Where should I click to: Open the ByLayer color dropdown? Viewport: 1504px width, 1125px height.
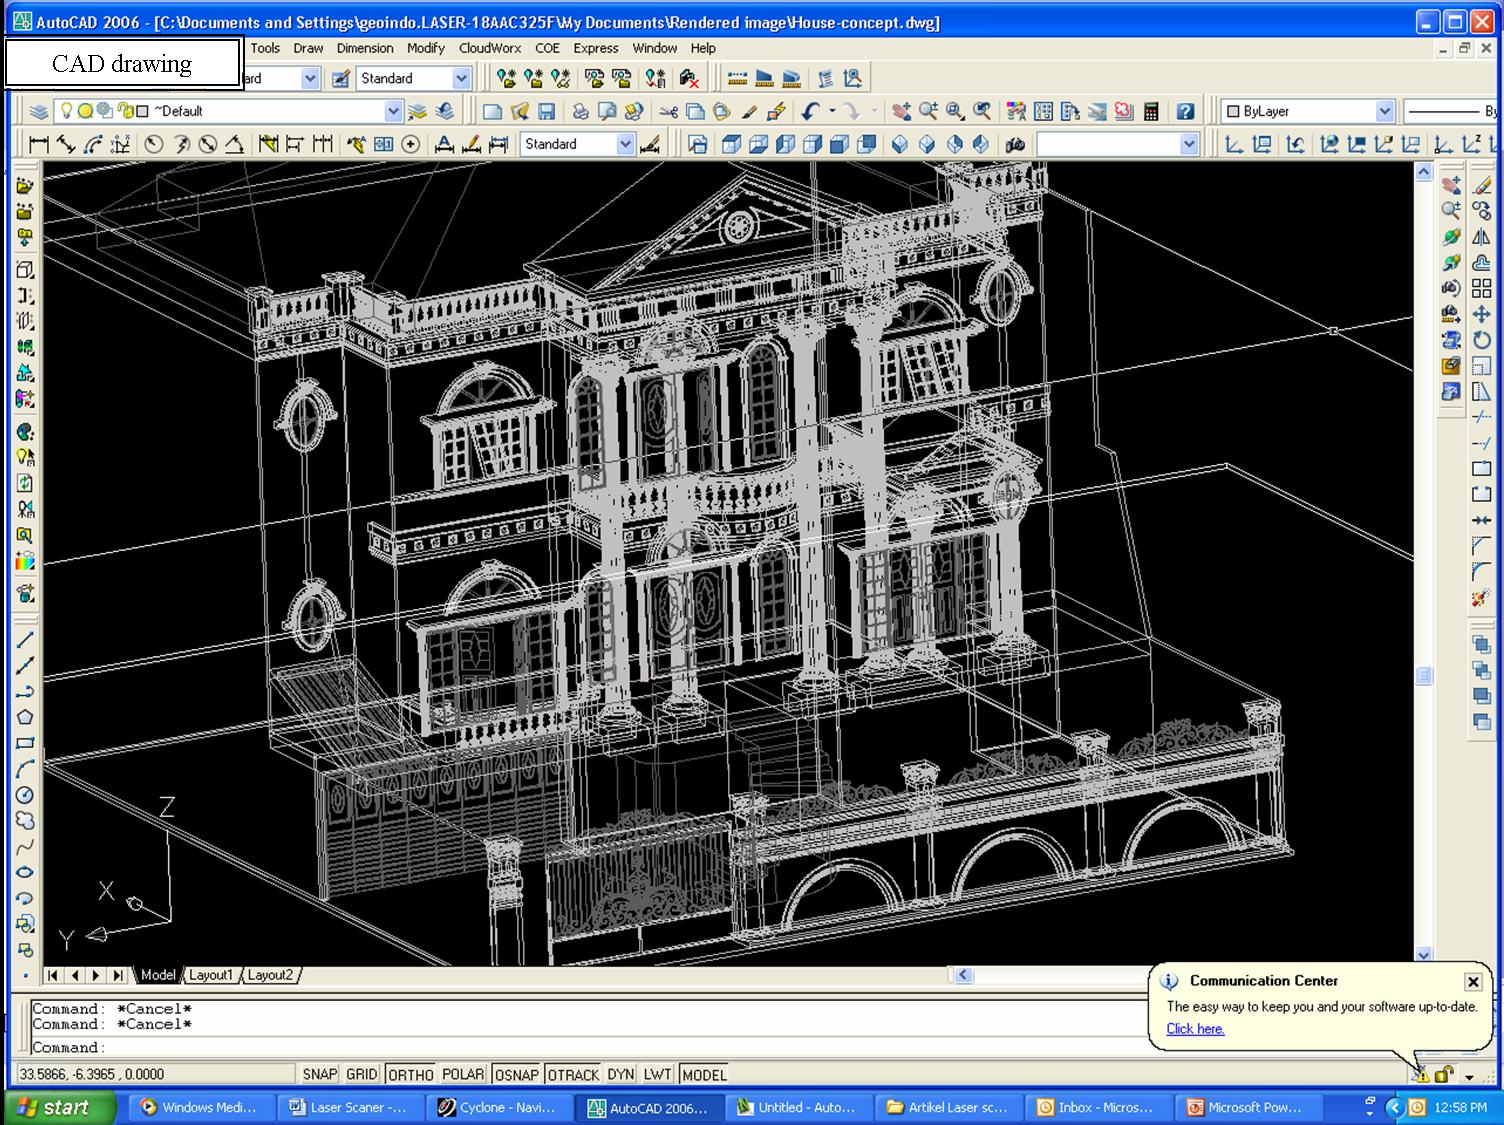(x=1384, y=111)
